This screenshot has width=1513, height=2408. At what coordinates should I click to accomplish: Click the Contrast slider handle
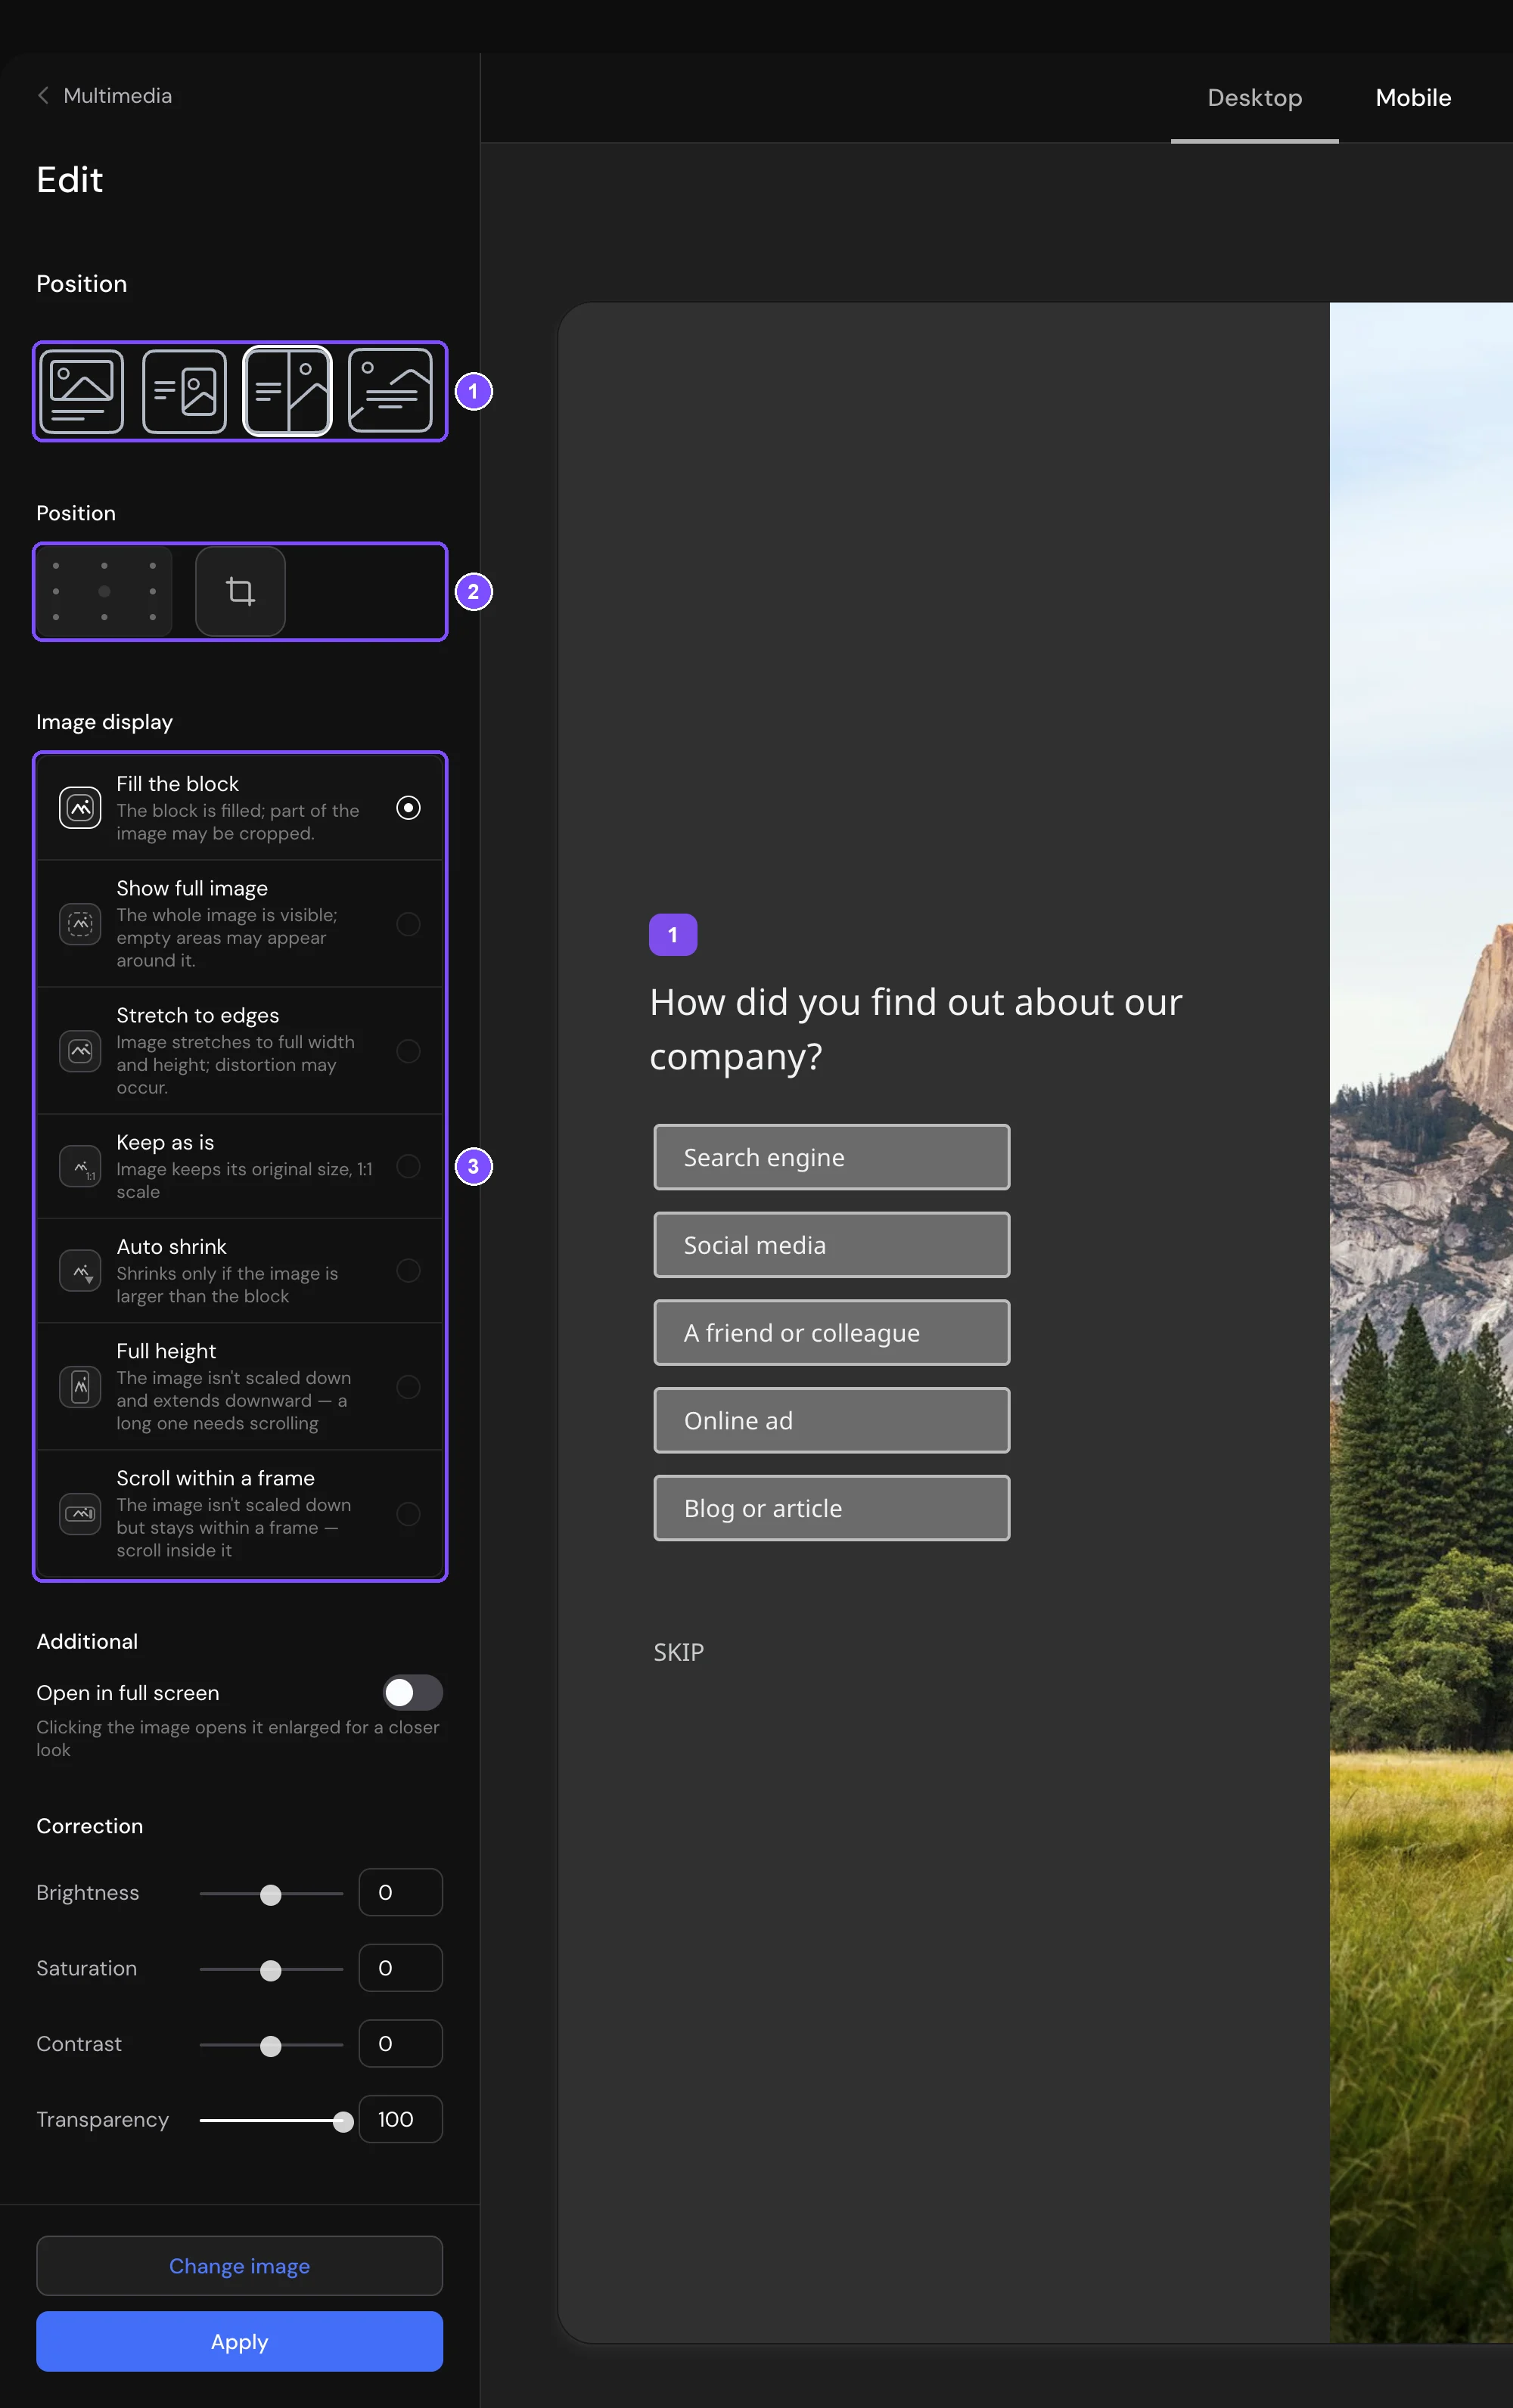tap(271, 2046)
